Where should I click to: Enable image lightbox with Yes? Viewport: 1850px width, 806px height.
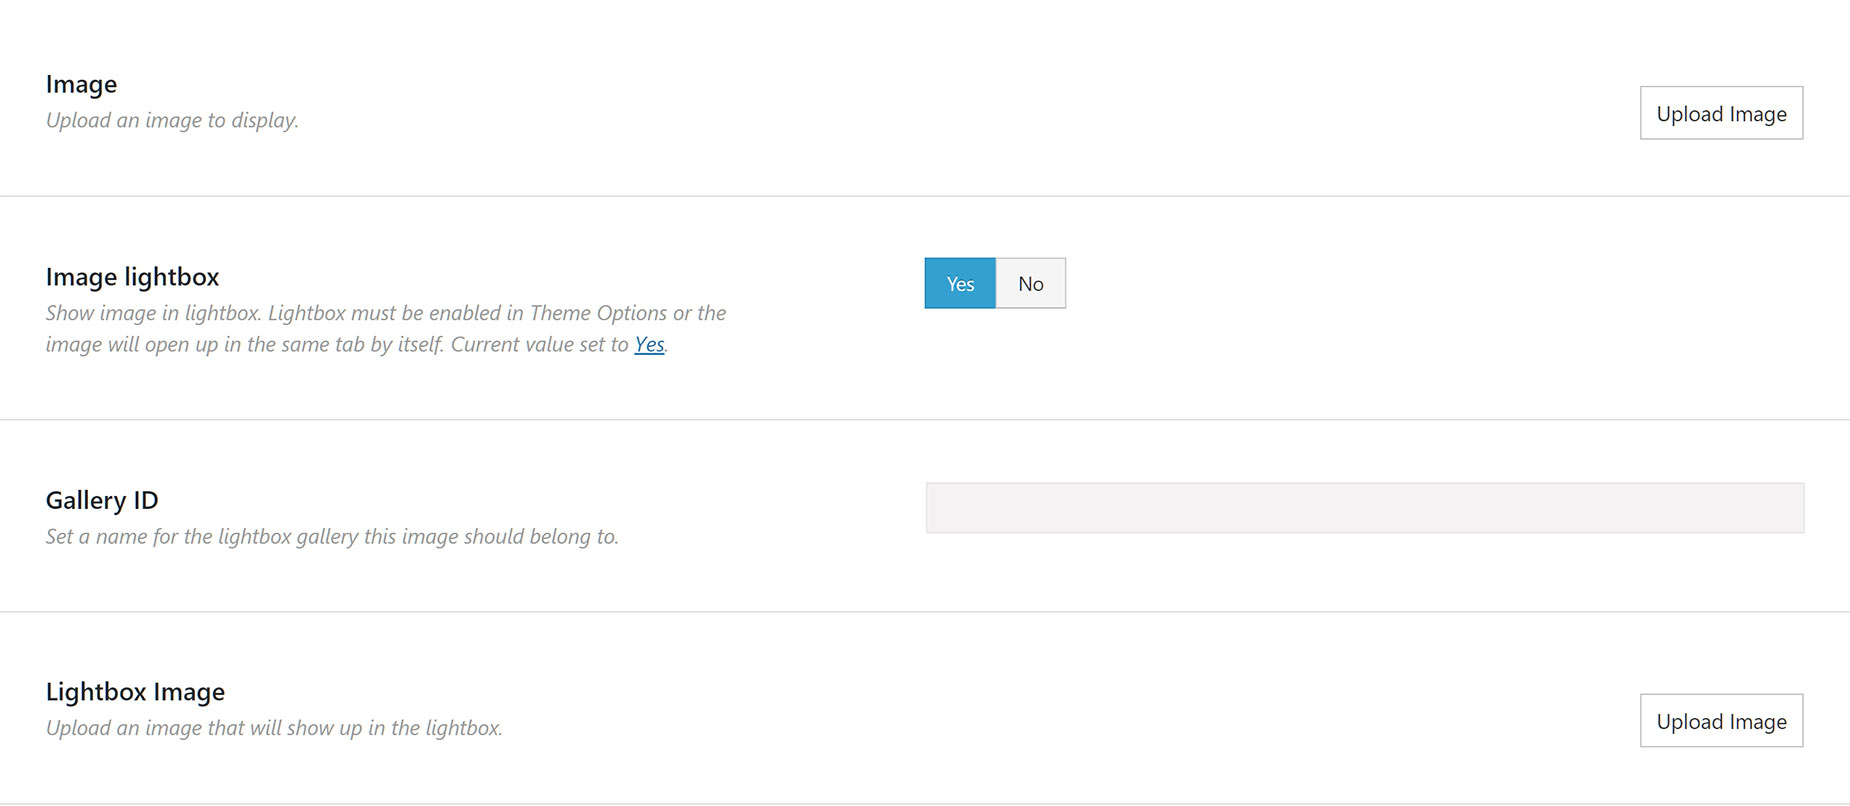tap(960, 283)
